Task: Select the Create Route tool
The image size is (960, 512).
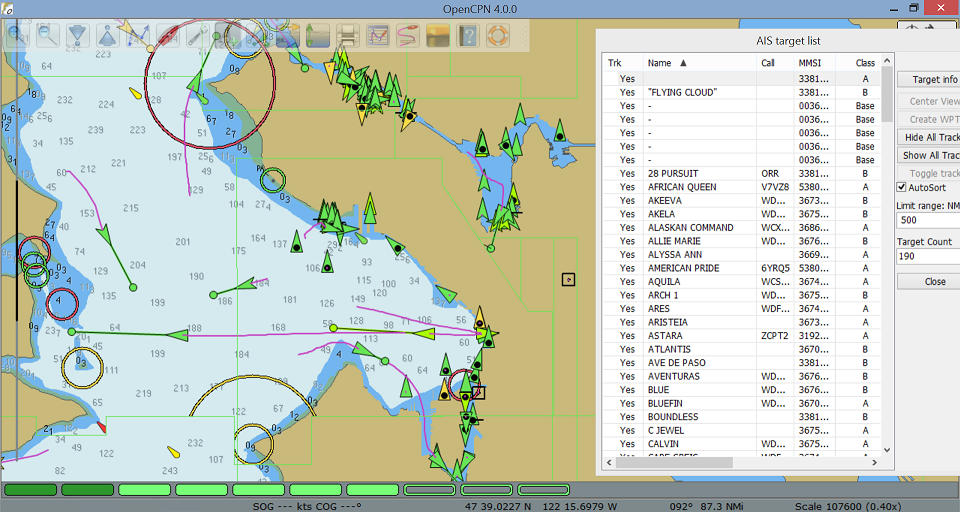Action: (x=137, y=36)
